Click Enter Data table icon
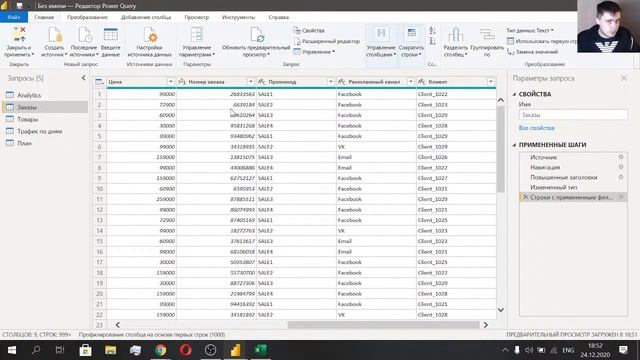This screenshot has height=360, width=640. tap(111, 35)
